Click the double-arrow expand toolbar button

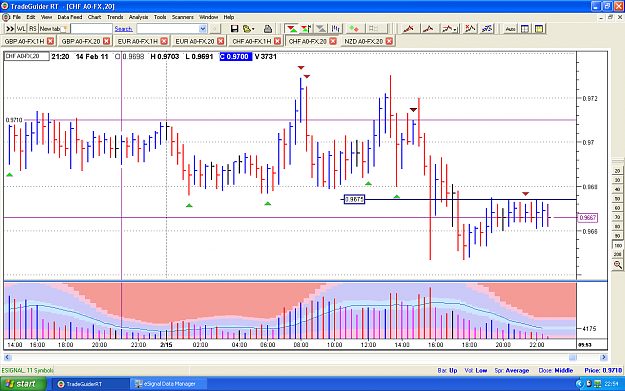(10, 29)
